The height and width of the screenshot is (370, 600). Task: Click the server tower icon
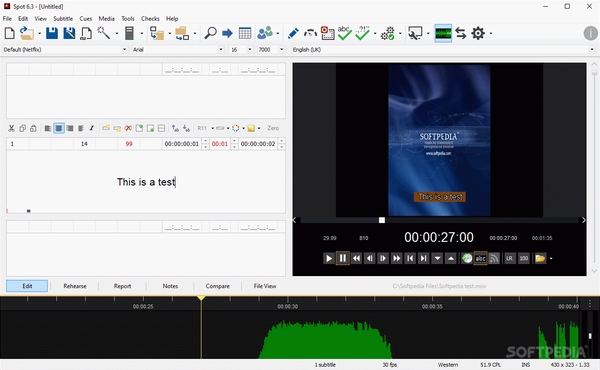coord(129,33)
